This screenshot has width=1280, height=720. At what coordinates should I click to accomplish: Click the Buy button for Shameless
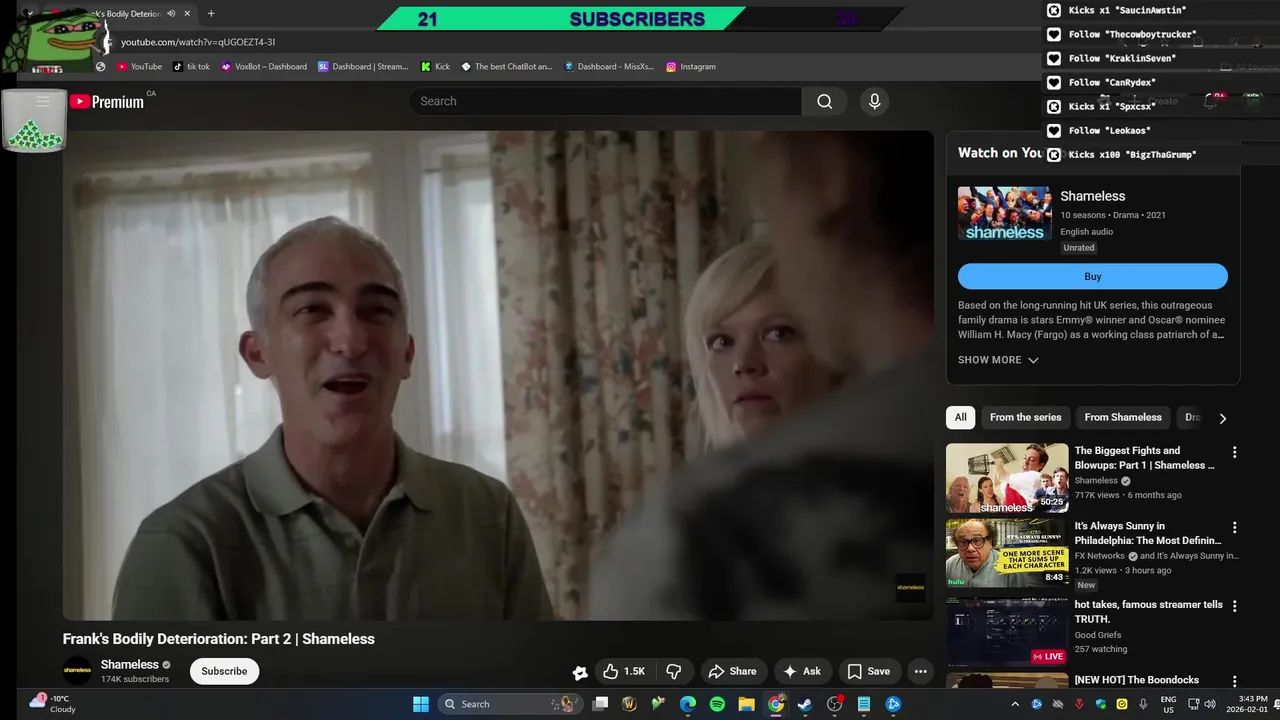click(x=1092, y=276)
